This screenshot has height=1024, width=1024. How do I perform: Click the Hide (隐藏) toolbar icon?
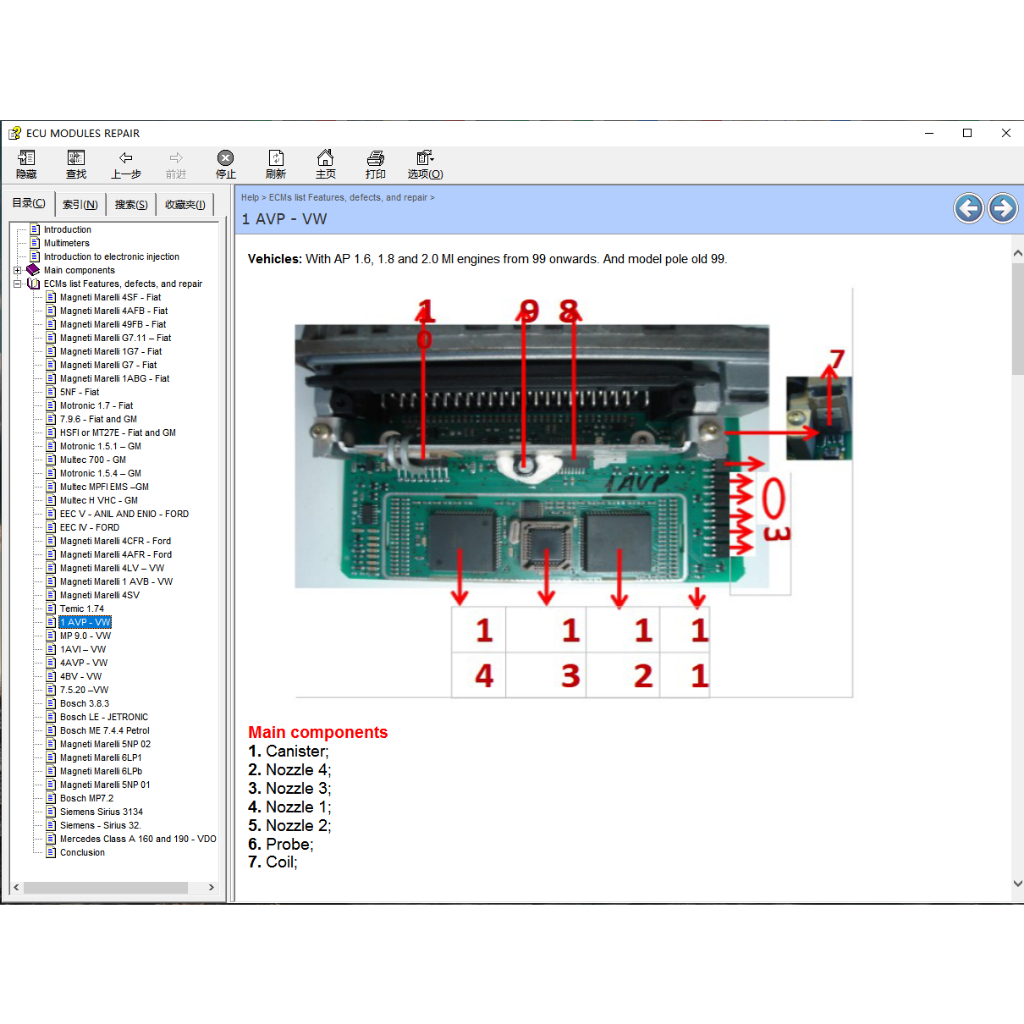(26, 164)
